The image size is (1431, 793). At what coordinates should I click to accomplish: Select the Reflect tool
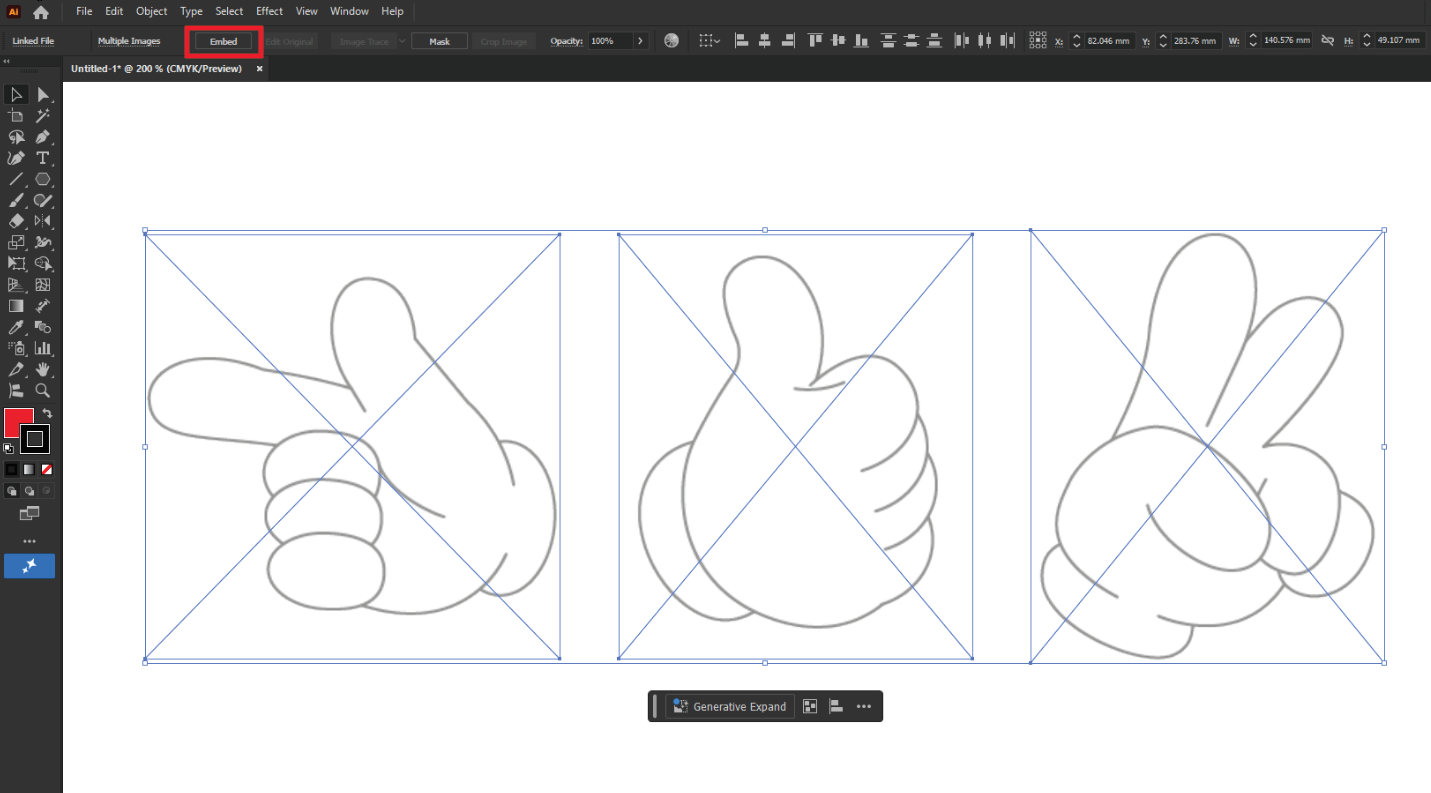tap(43, 221)
